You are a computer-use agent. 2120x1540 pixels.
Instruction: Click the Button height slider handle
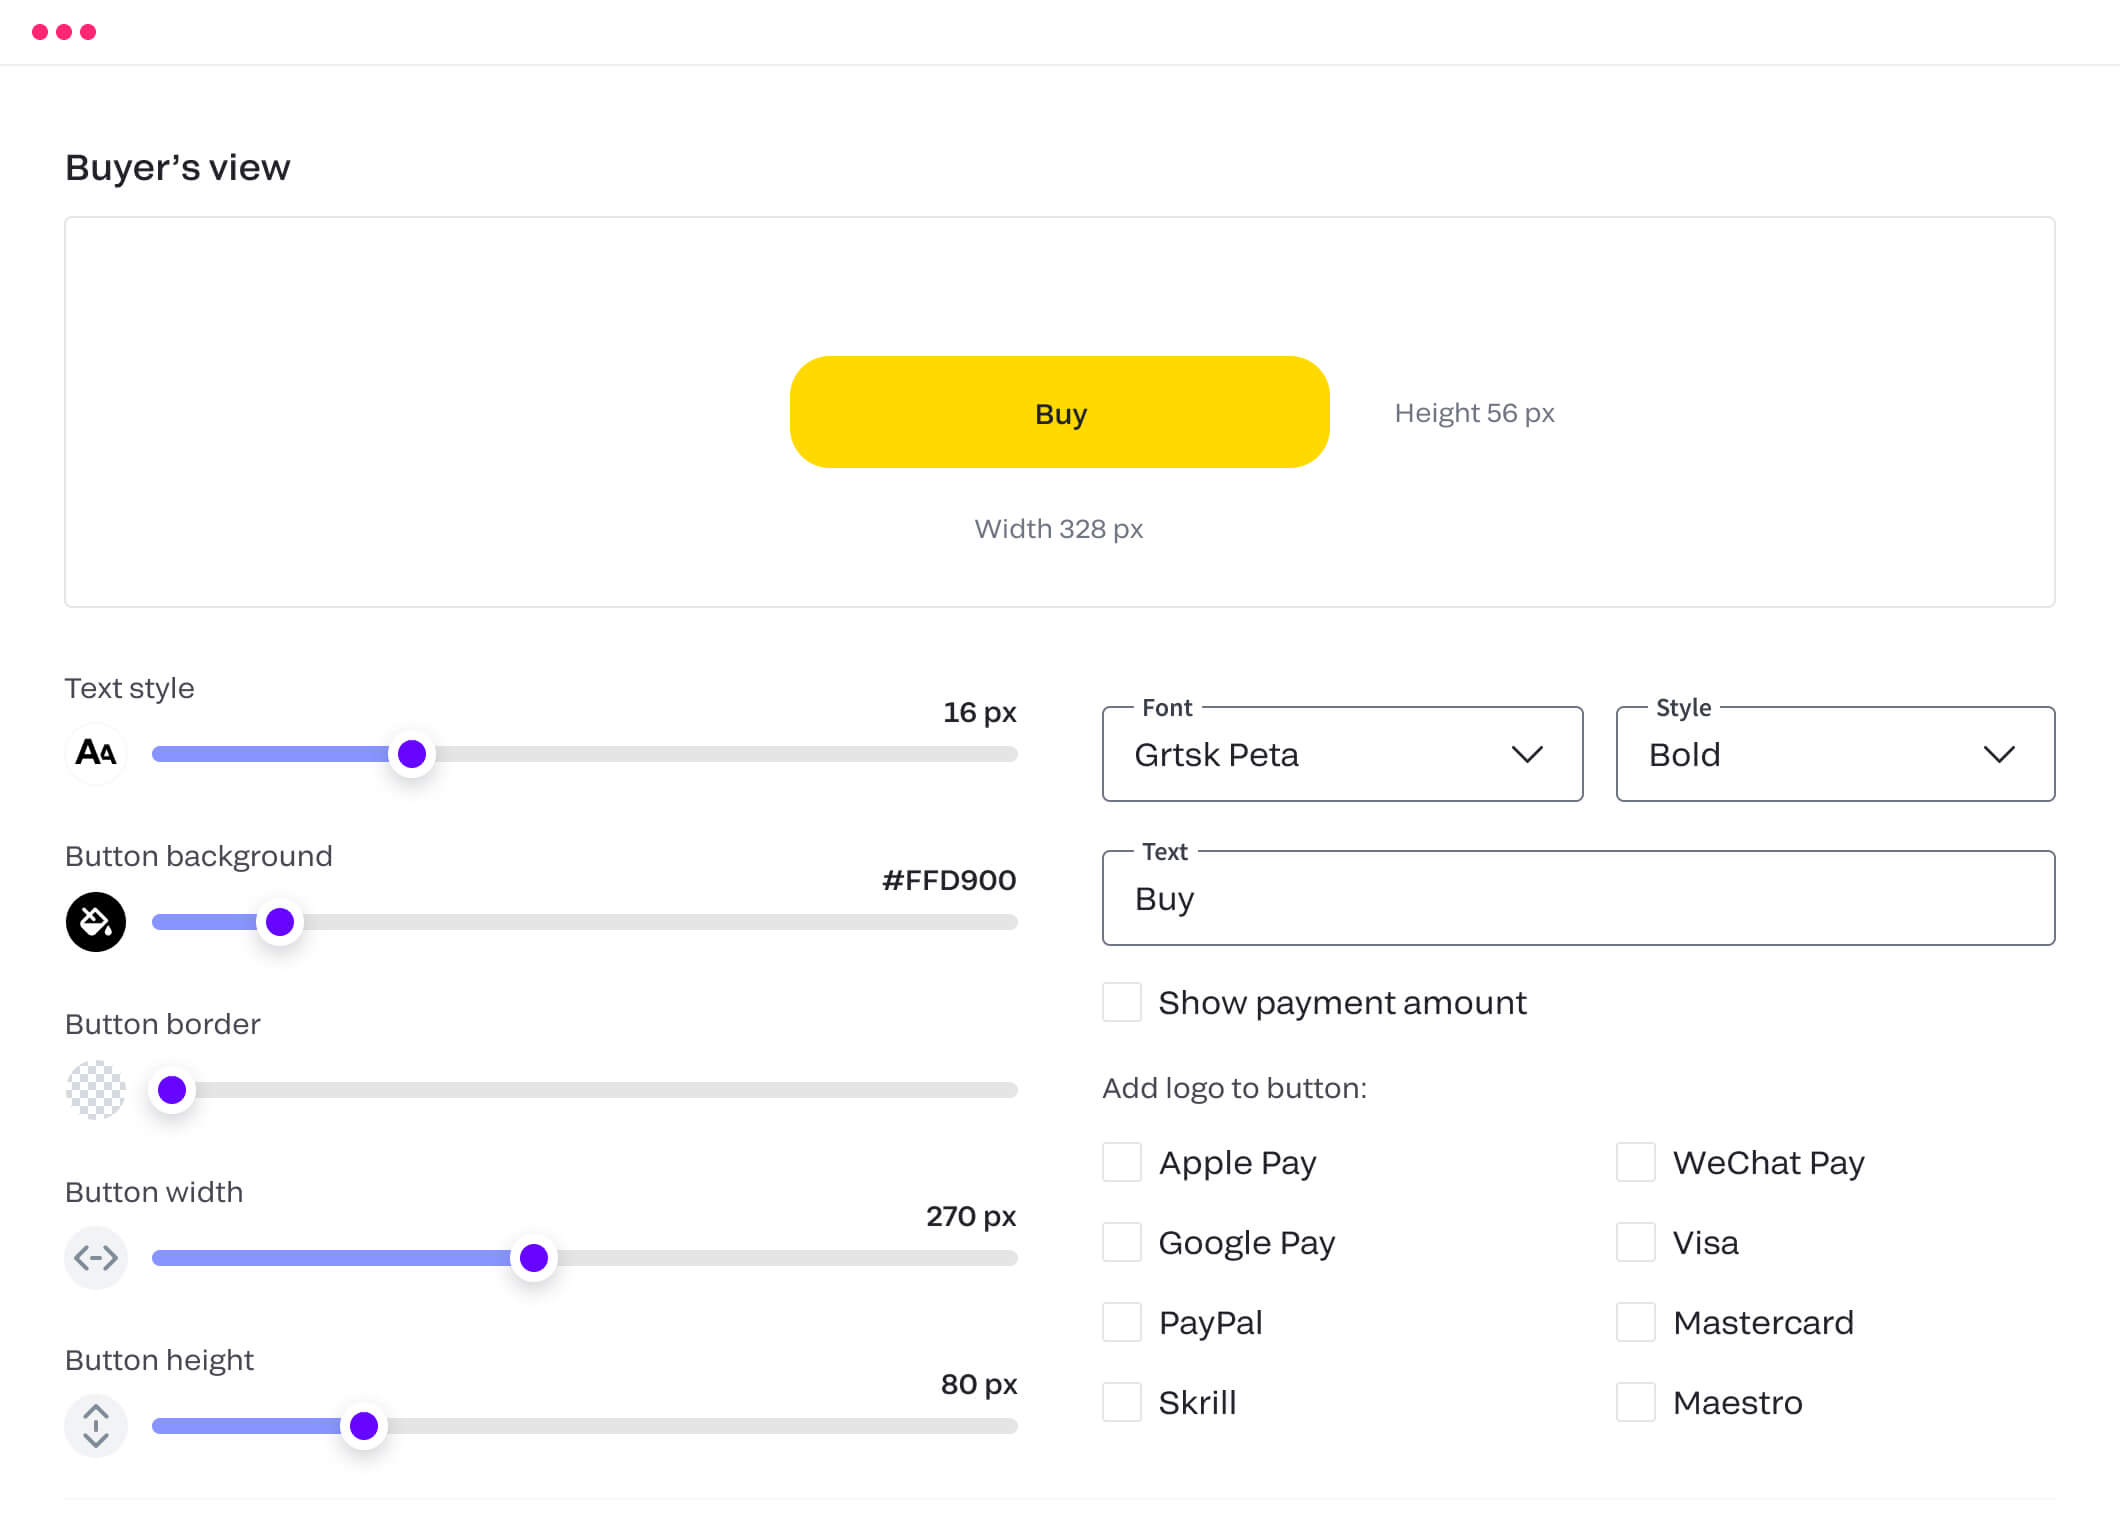pyautogui.click(x=364, y=1425)
